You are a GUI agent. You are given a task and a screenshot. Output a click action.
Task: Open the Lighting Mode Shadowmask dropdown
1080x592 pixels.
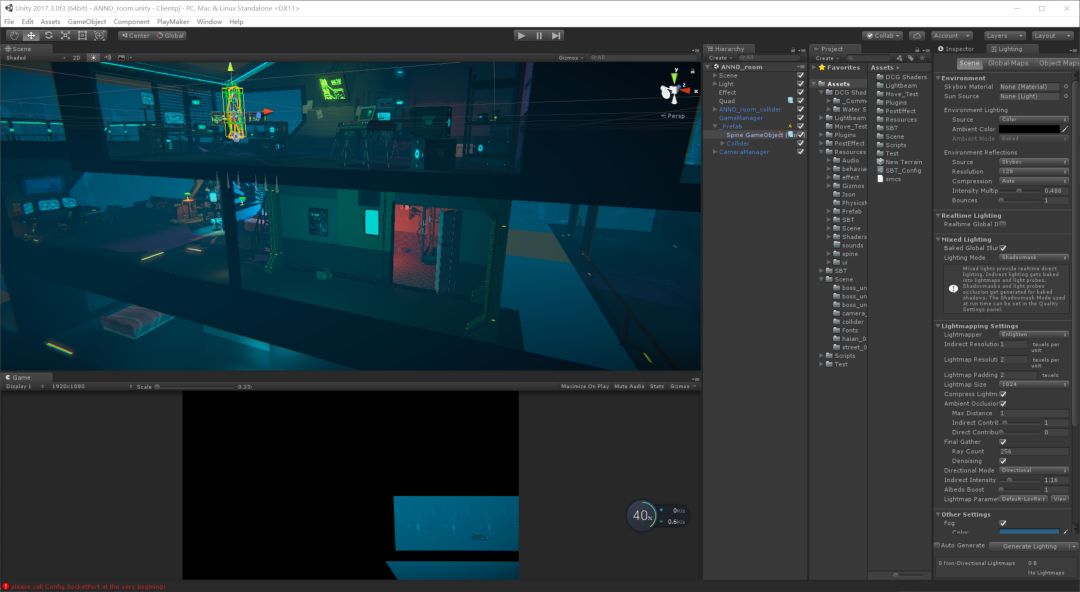coord(1033,258)
